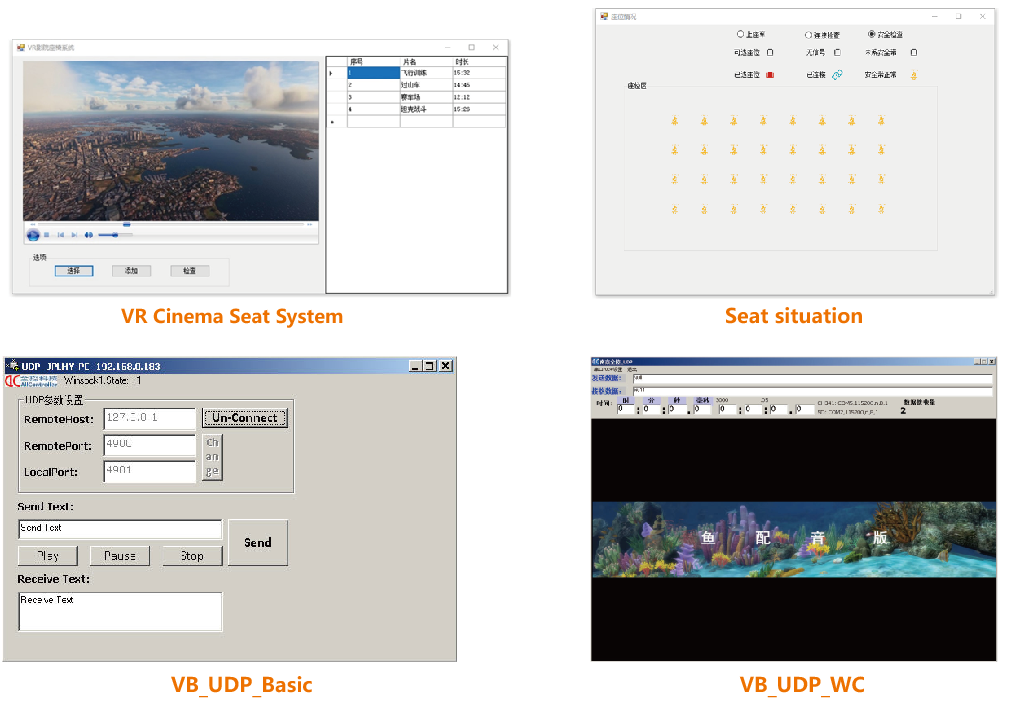Click the Send button in UDP window

[258, 543]
